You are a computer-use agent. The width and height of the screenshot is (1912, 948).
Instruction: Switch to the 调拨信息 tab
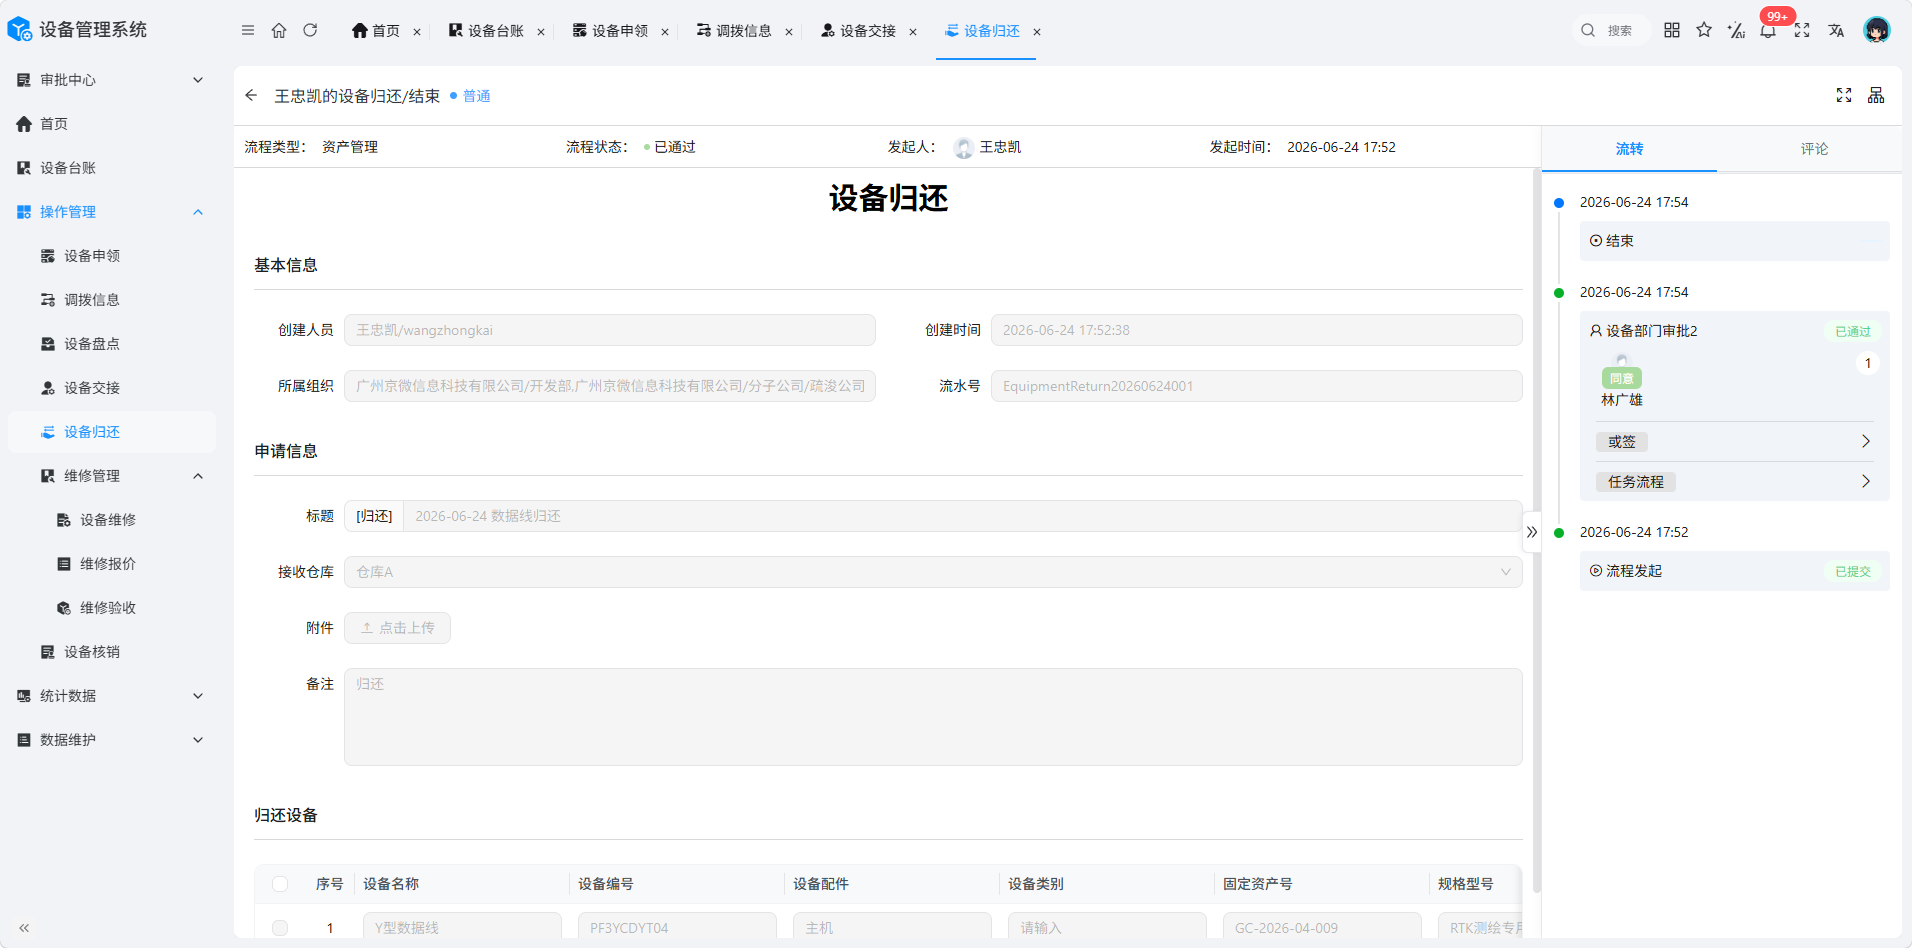735,31
